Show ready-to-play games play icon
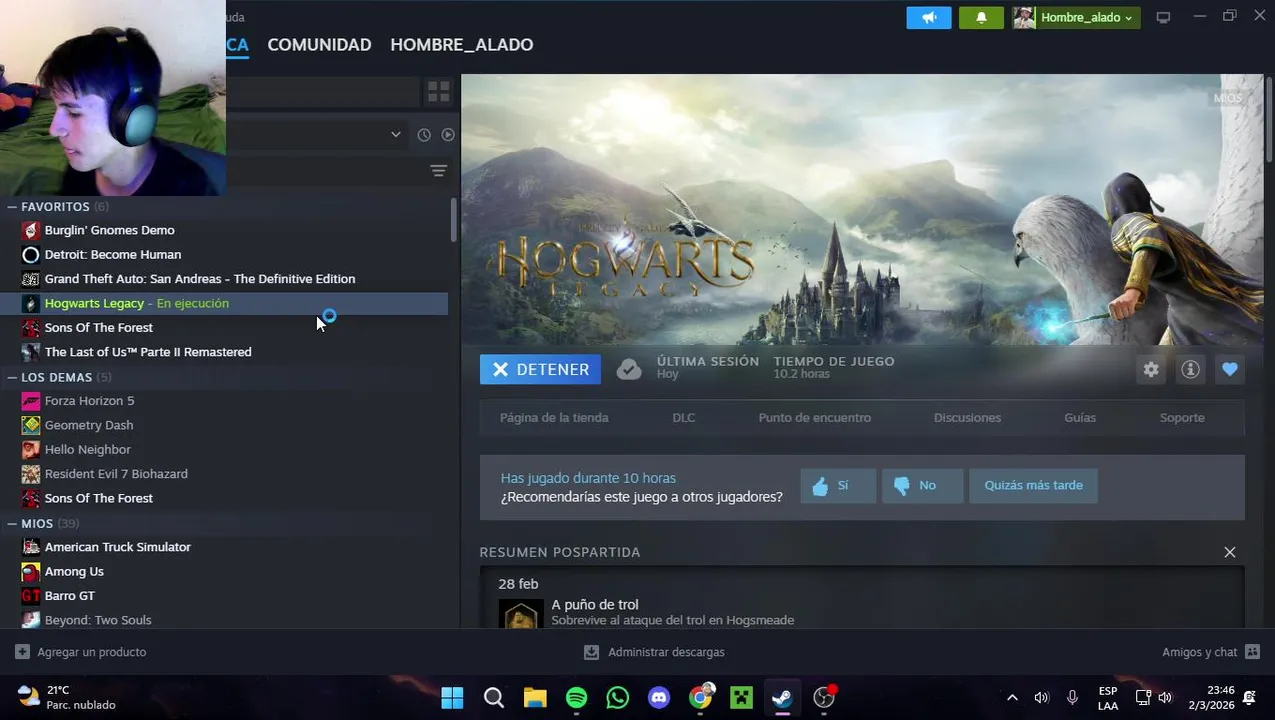The height and width of the screenshot is (720, 1275). [x=448, y=134]
